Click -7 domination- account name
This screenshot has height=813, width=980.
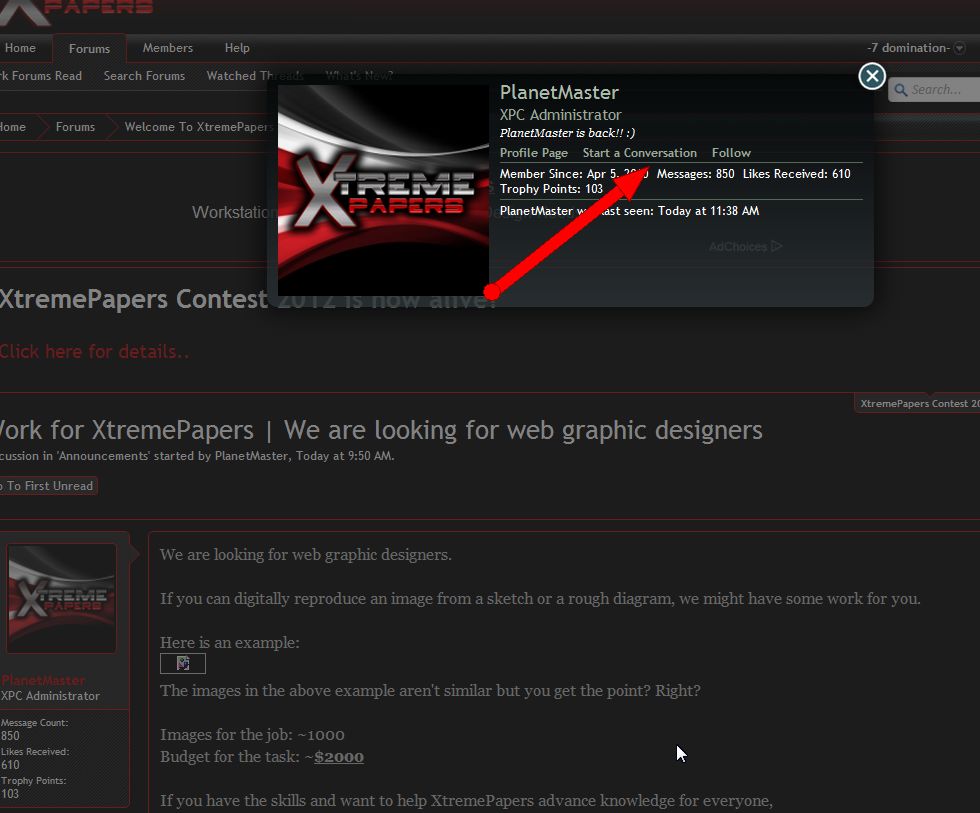908,48
